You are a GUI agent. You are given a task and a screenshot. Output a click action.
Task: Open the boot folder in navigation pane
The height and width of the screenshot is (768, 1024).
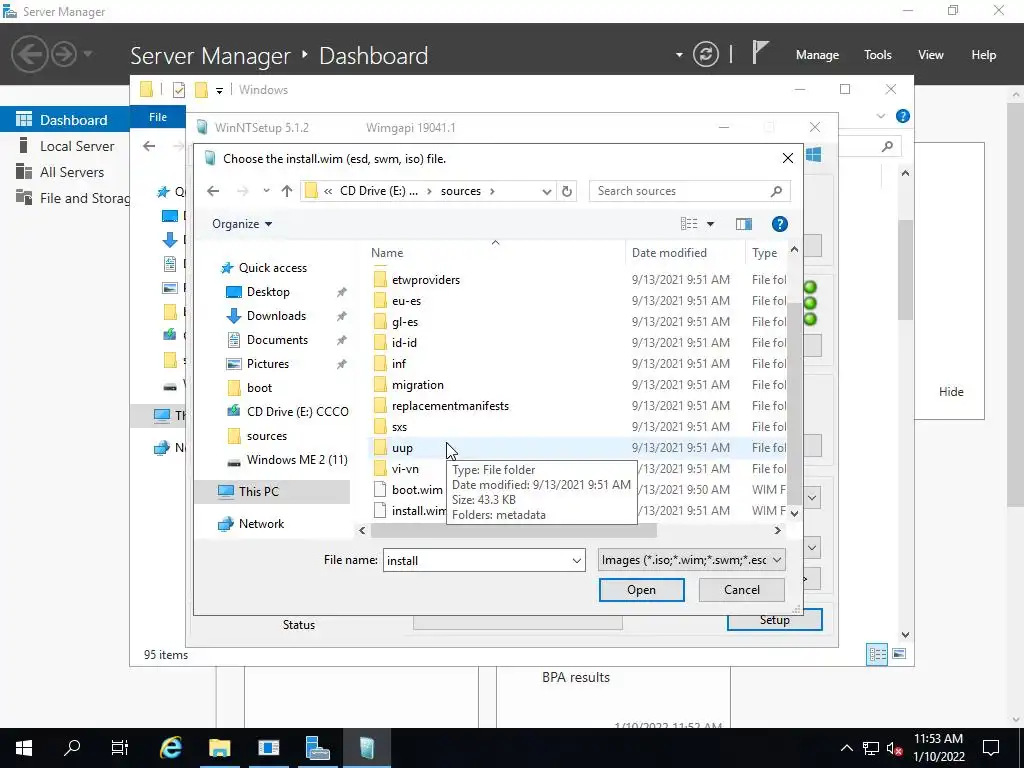pyautogui.click(x=259, y=388)
